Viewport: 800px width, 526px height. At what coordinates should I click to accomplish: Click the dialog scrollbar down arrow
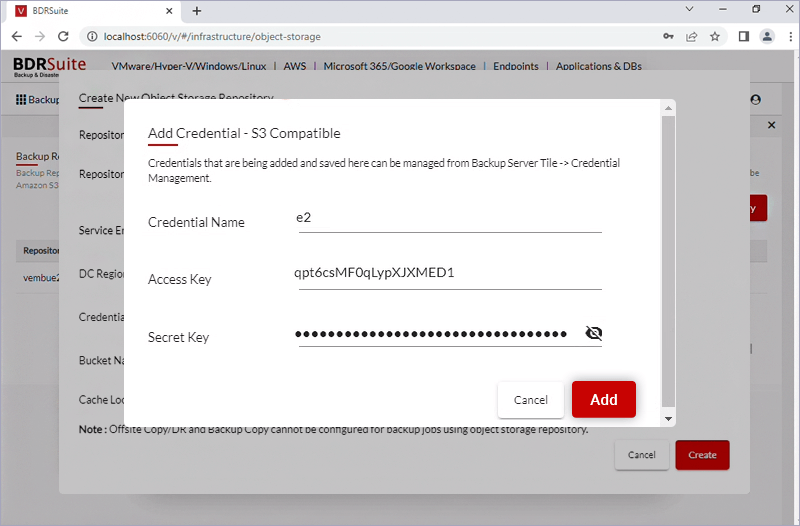pyautogui.click(x=668, y=419)
